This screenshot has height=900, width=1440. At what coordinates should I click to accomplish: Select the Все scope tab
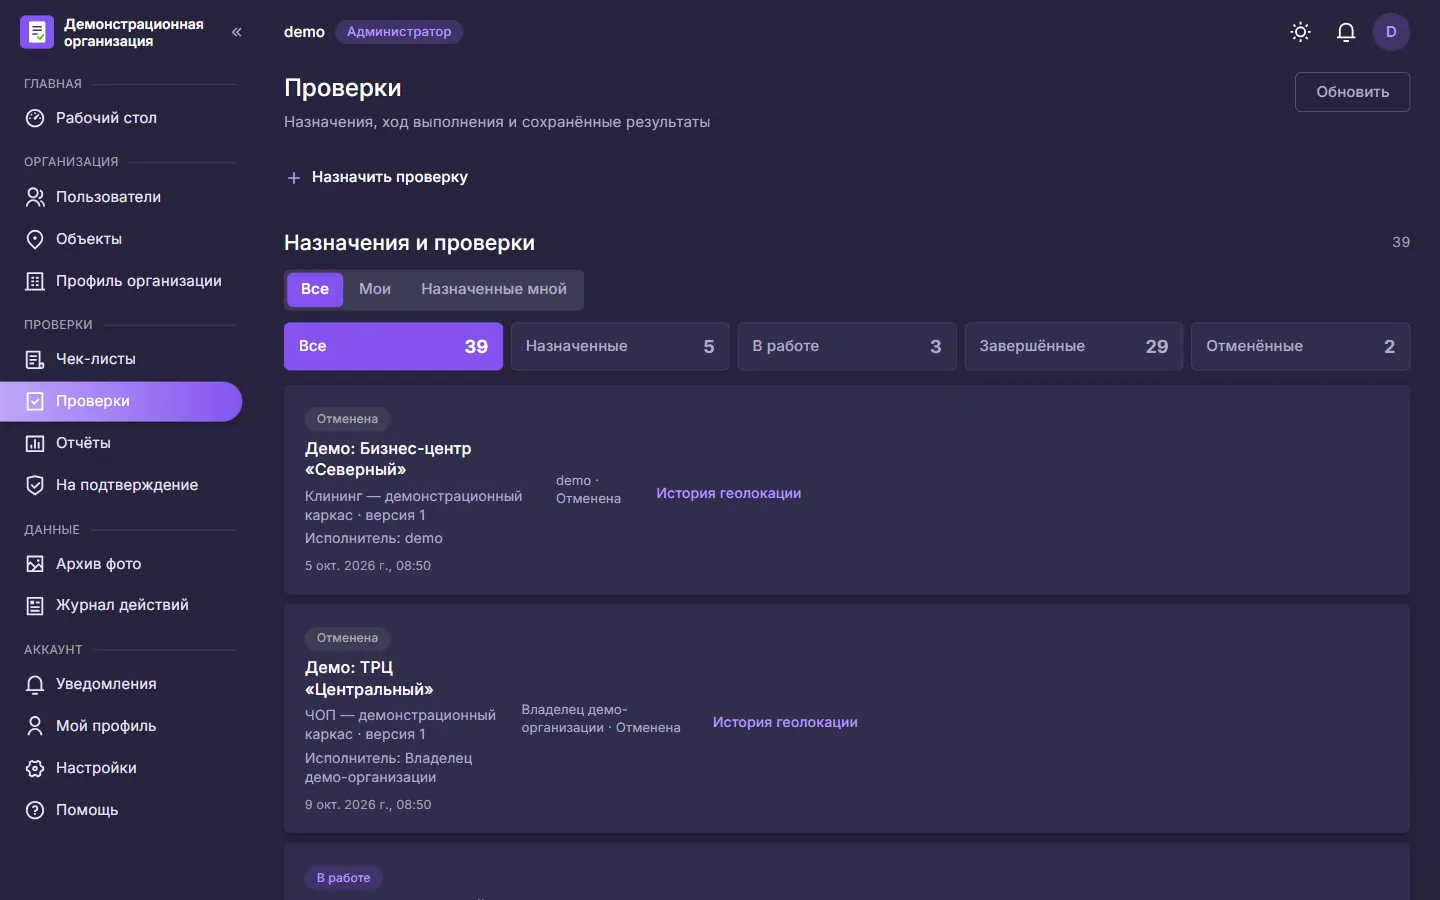point(315,289)
